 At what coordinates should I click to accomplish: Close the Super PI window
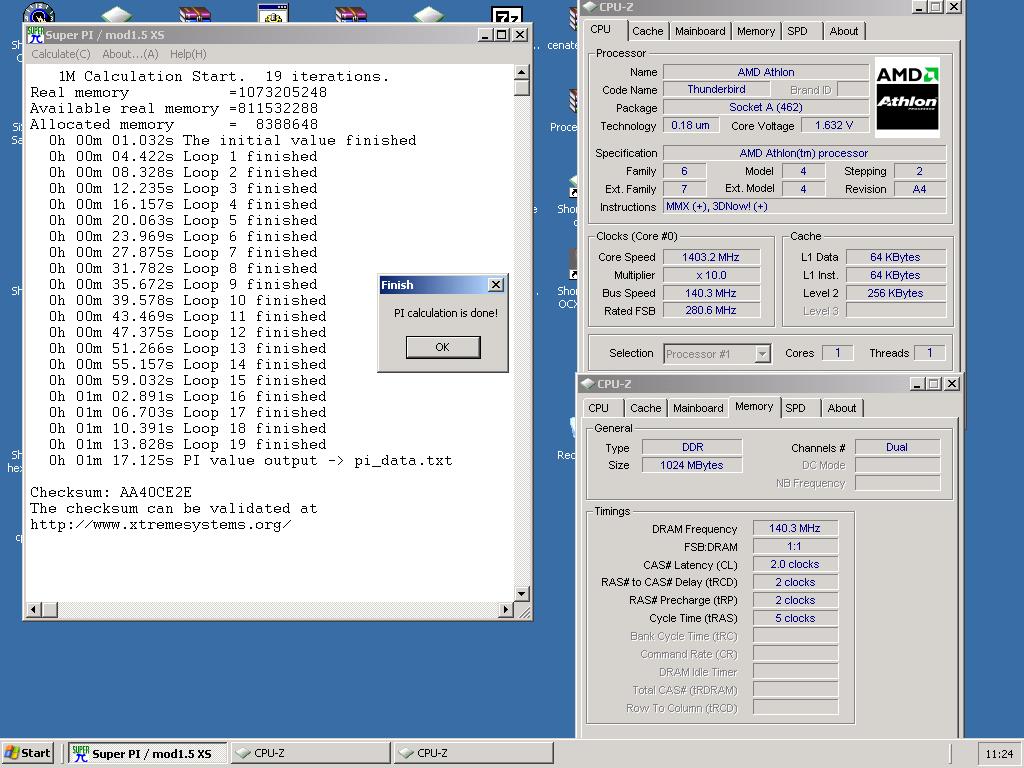tap(520, 35)
